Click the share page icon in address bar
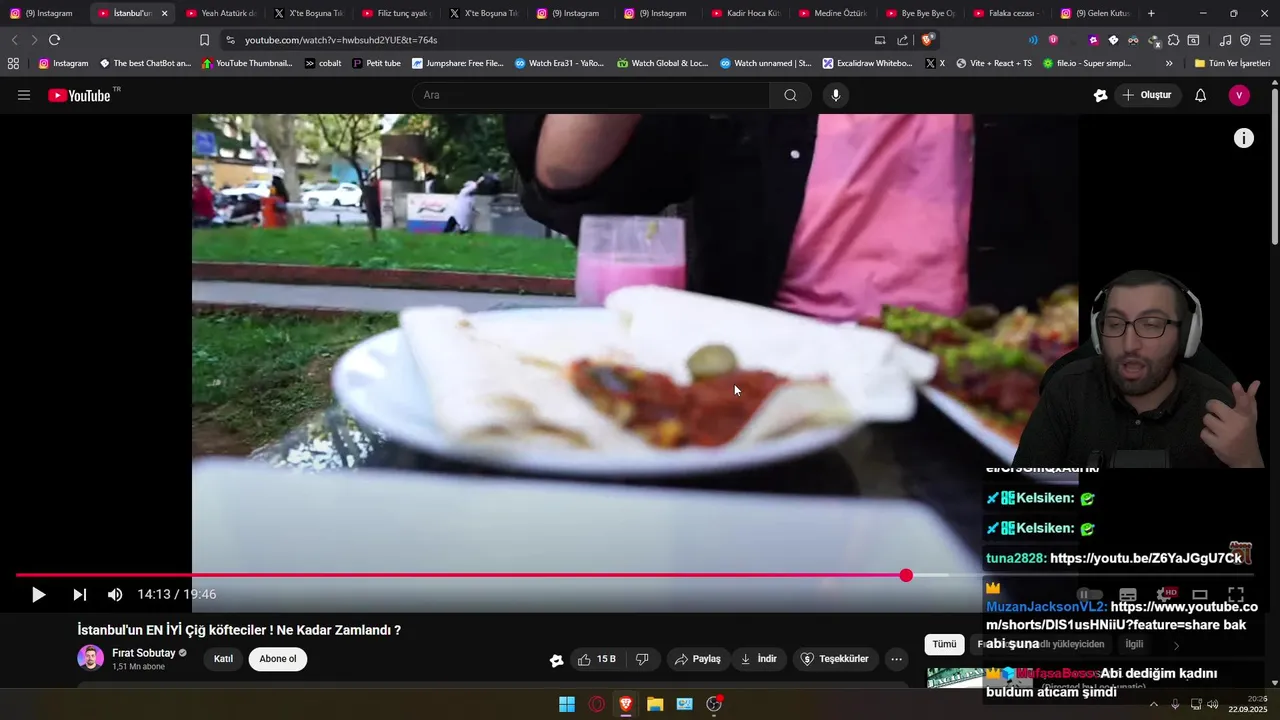Viewport: 1280px width, 720px height. (903, 40)
